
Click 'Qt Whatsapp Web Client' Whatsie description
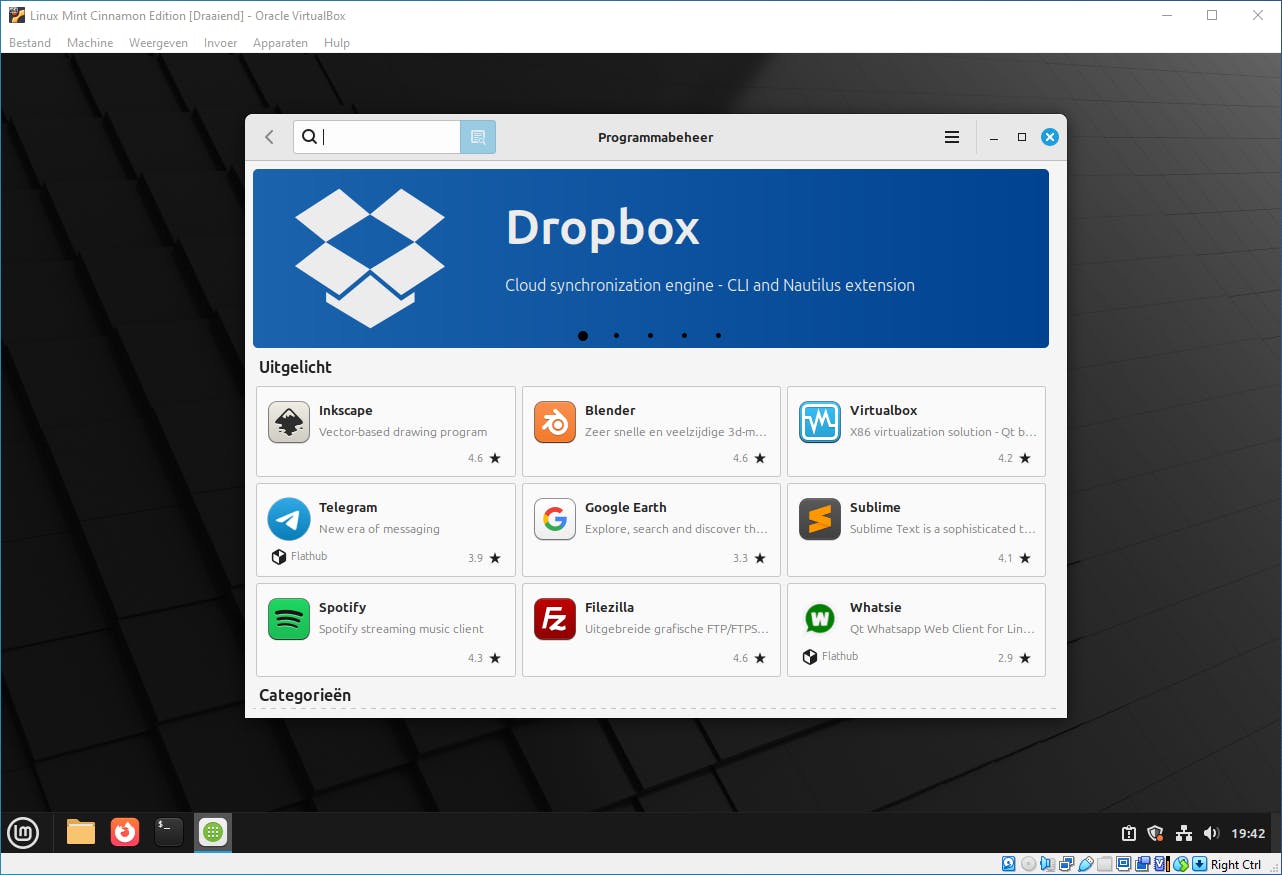click(943, 629)
